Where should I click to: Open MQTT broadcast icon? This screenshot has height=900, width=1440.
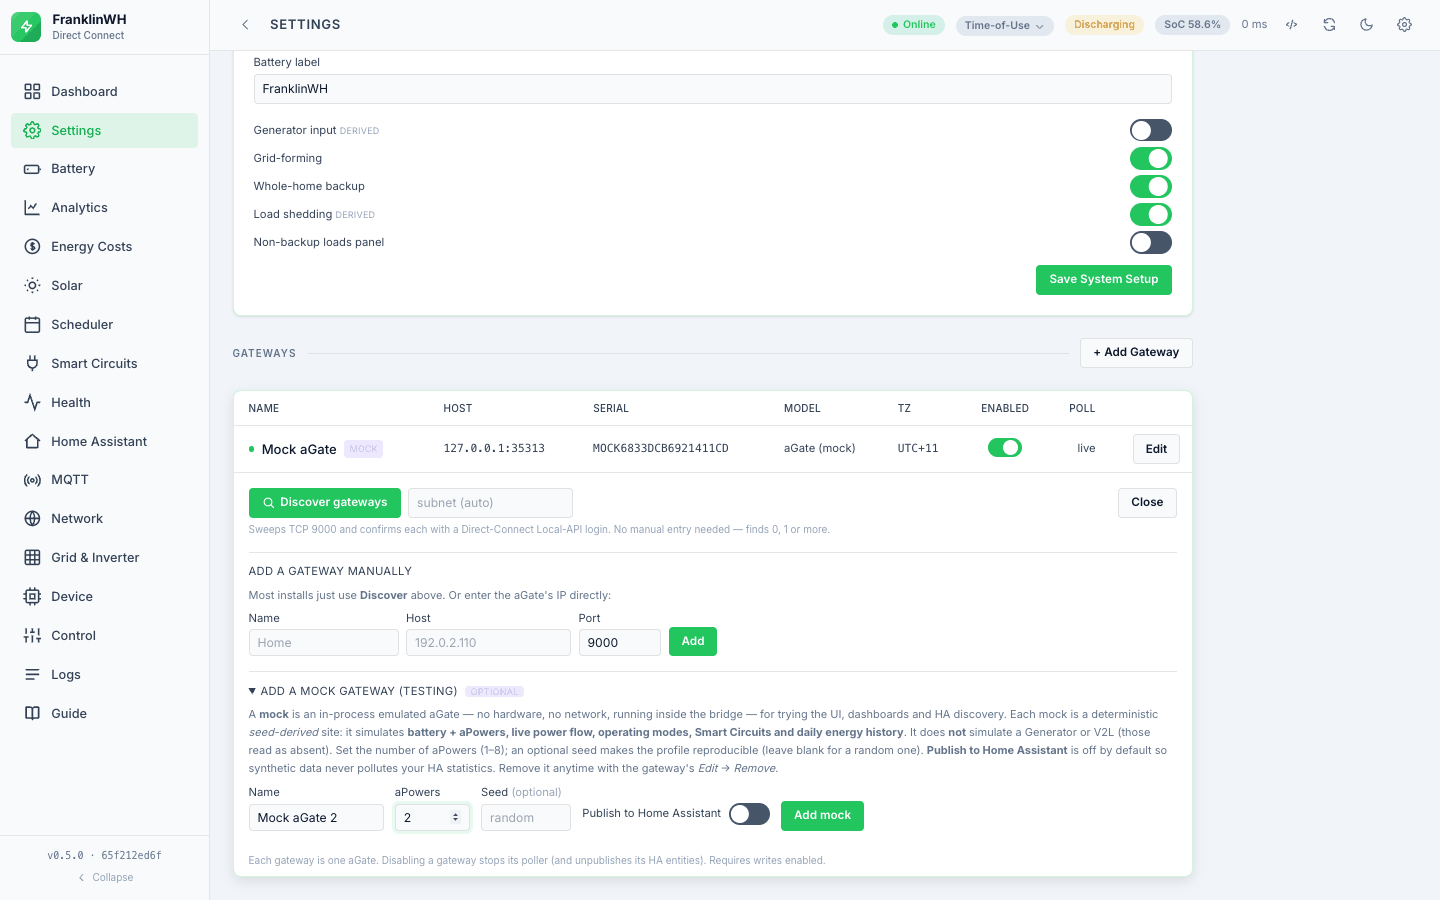(x=32, y=480)
